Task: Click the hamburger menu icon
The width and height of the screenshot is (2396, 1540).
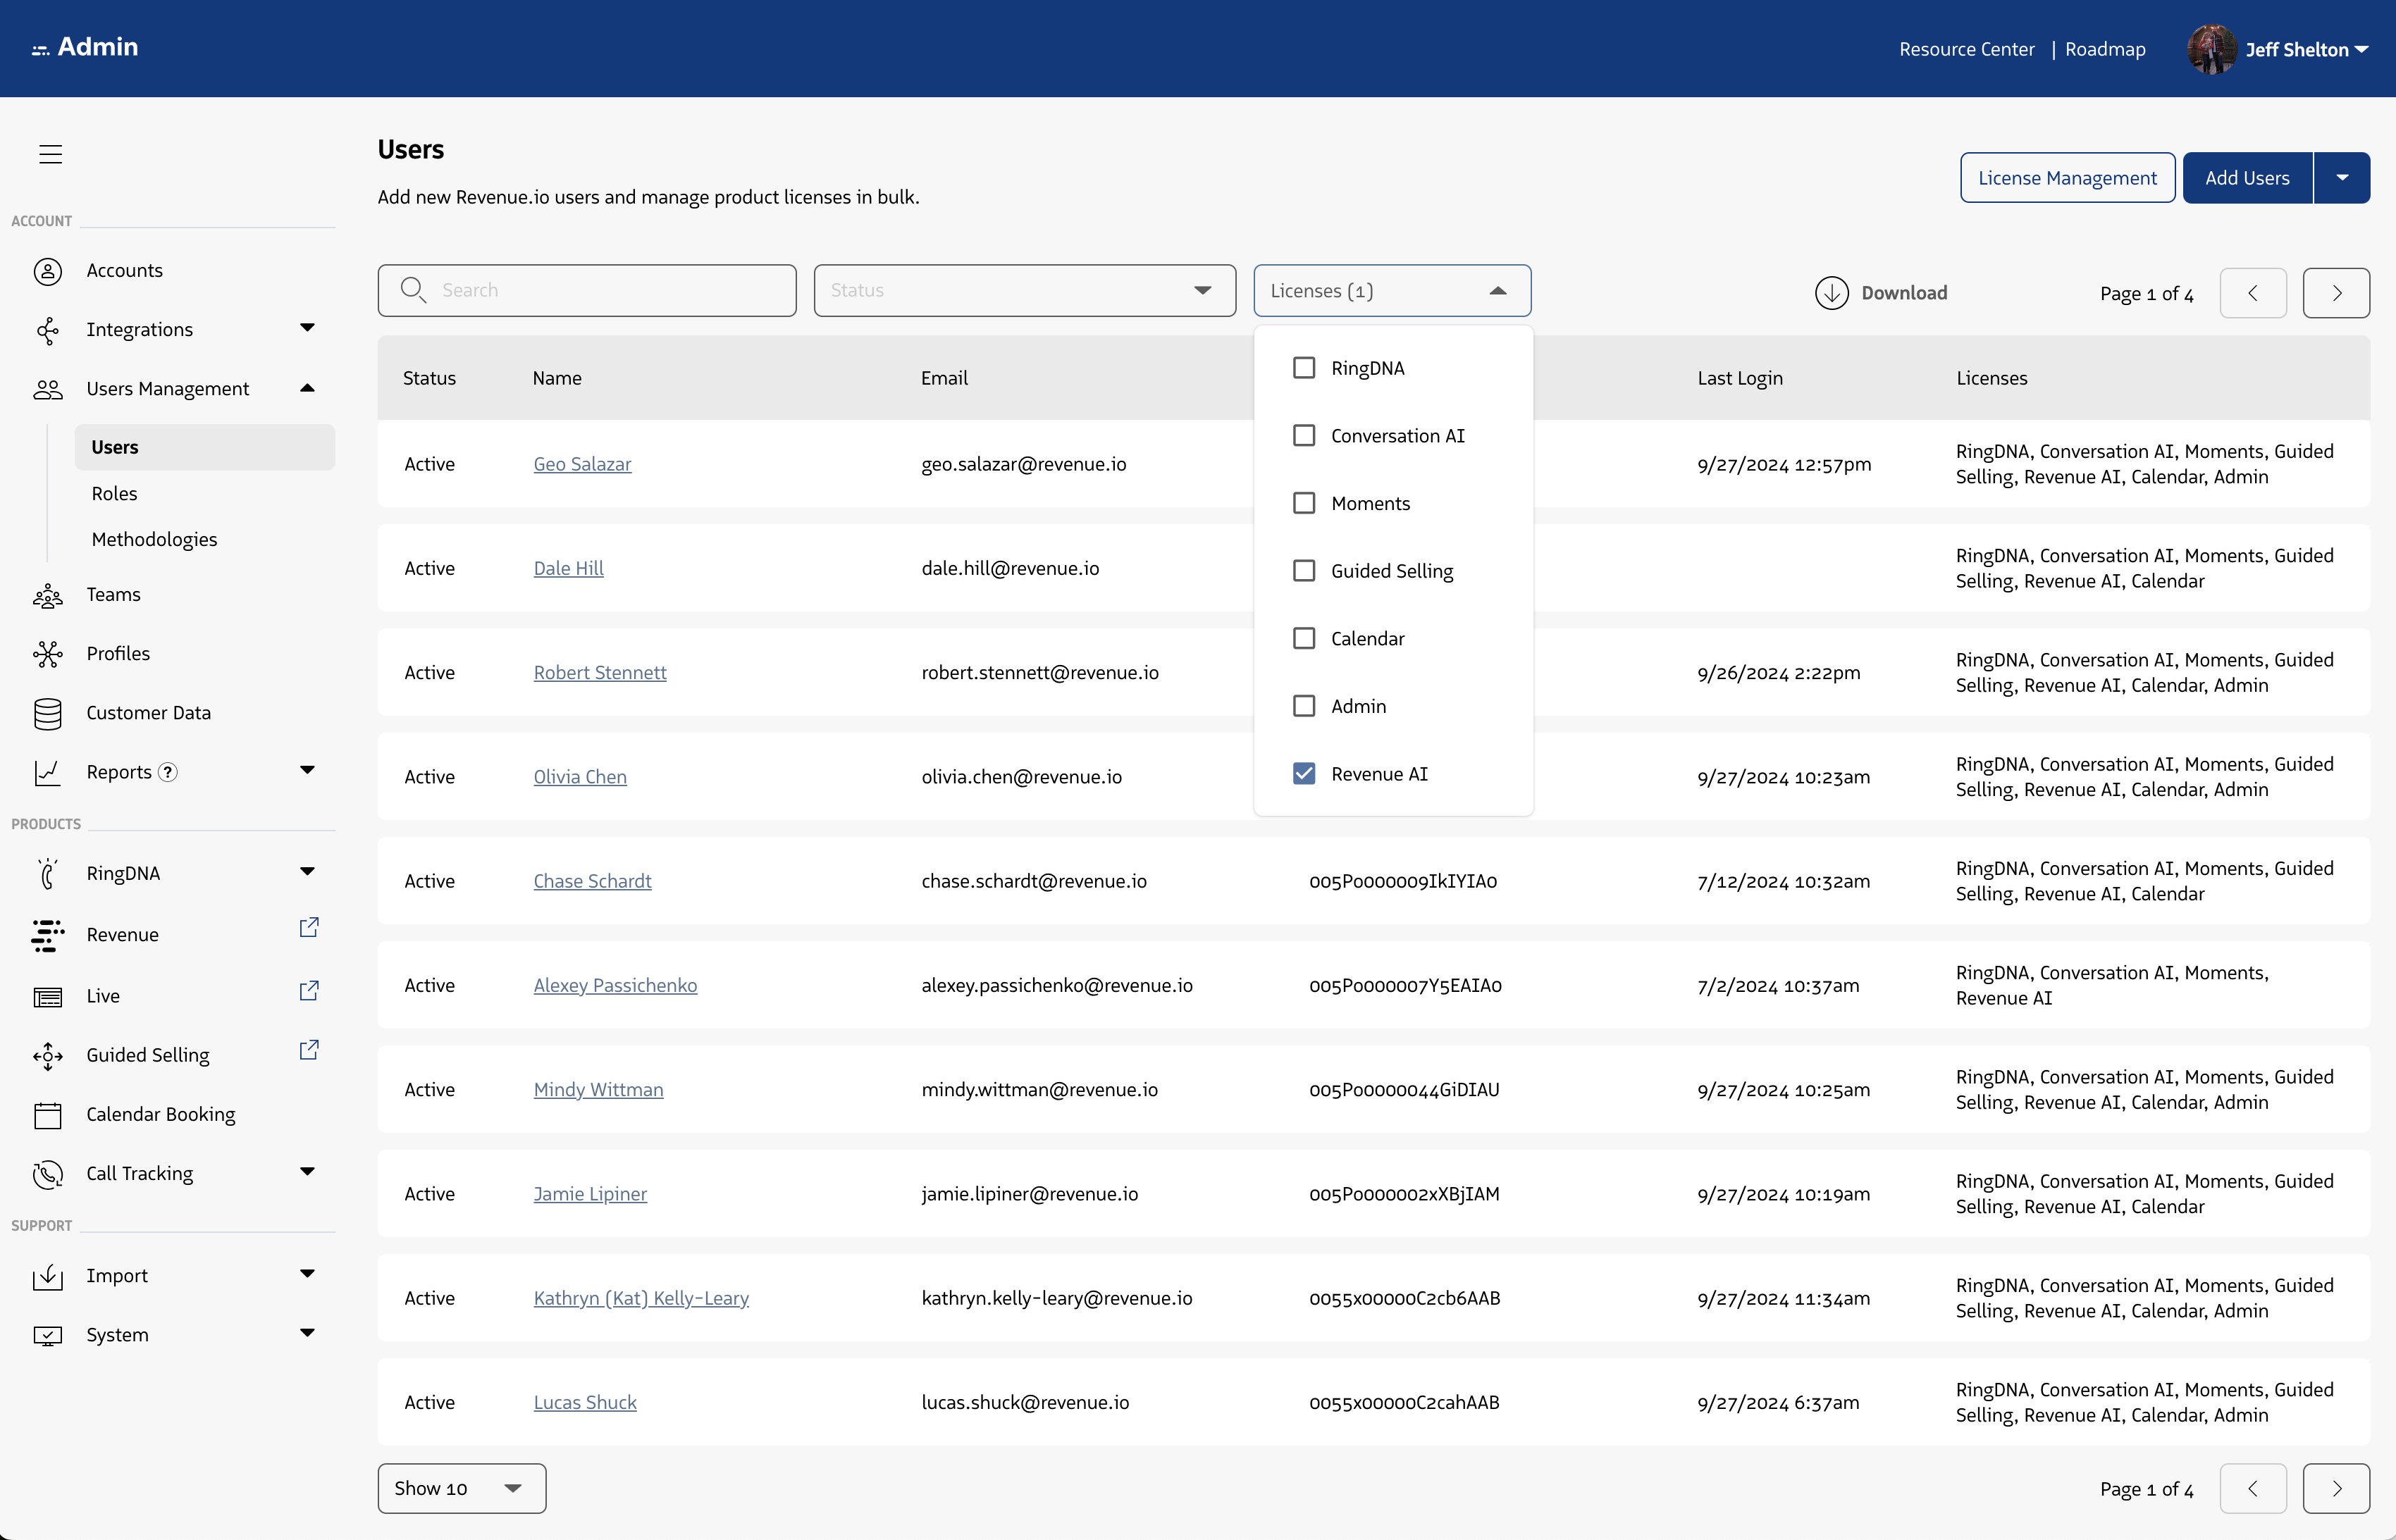Action: 50,154
